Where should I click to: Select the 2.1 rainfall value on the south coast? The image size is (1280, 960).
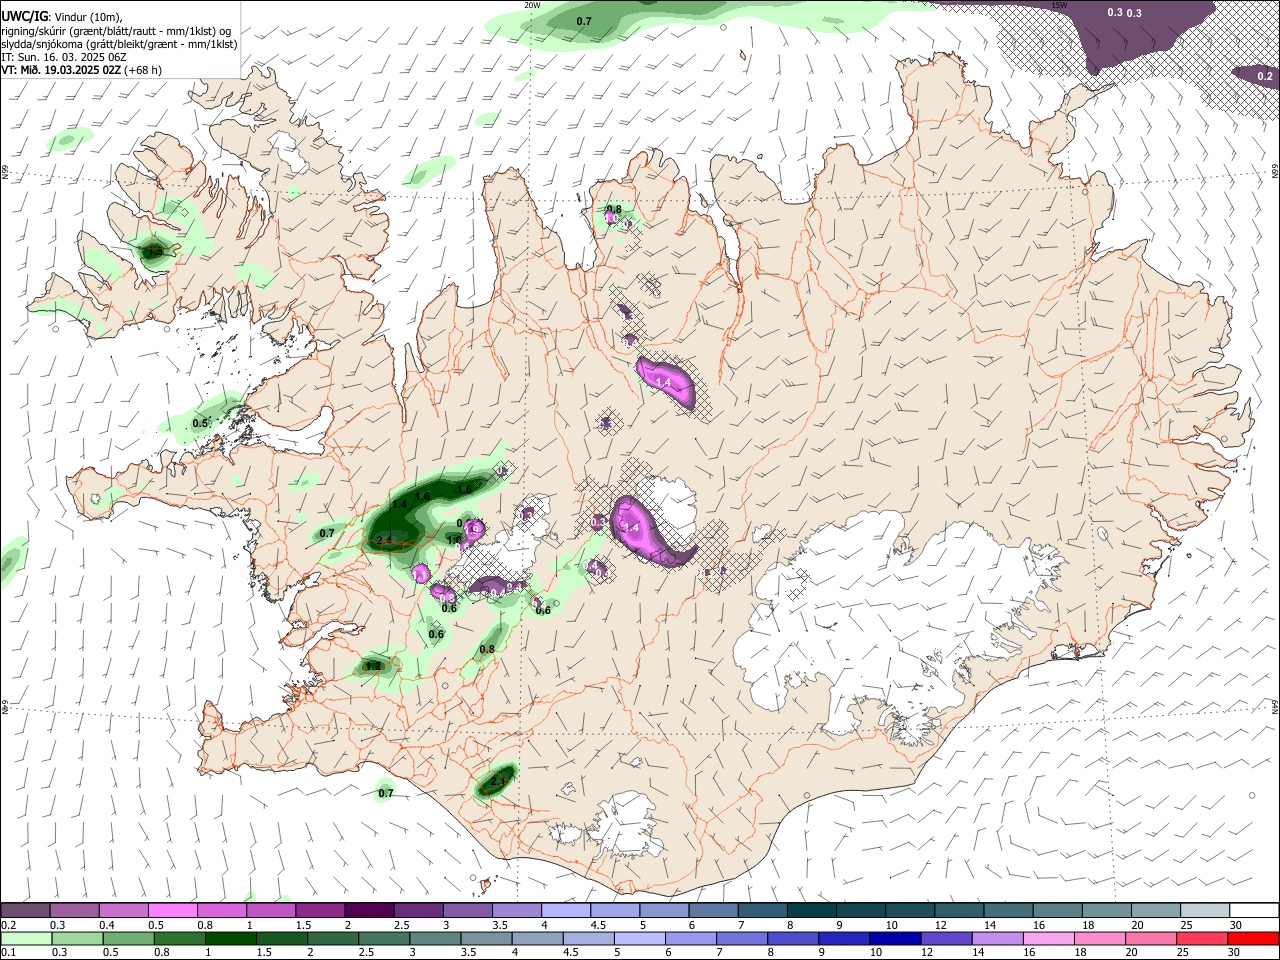point(499,781)
